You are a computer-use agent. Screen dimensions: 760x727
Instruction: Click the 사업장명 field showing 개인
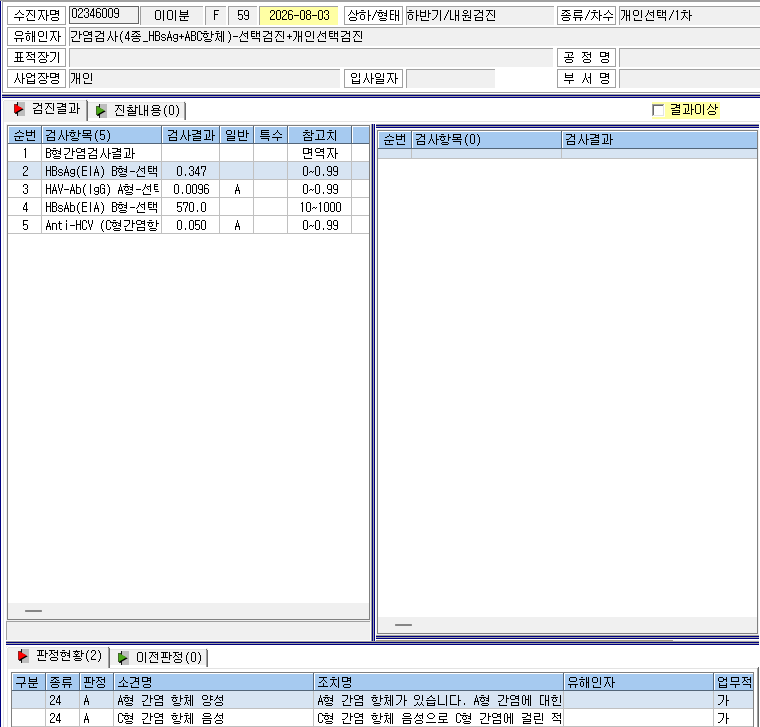click(205, 79)
